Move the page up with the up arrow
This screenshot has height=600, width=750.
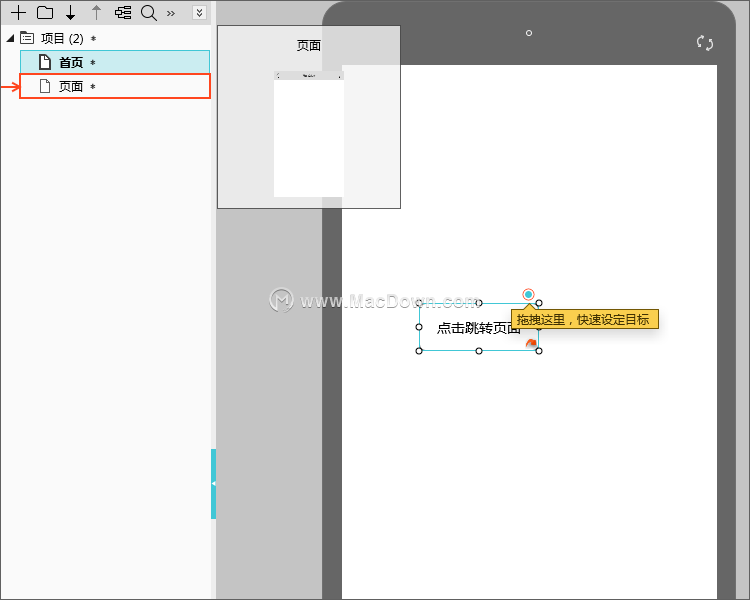pyautogui.click(x=97, y=13)
